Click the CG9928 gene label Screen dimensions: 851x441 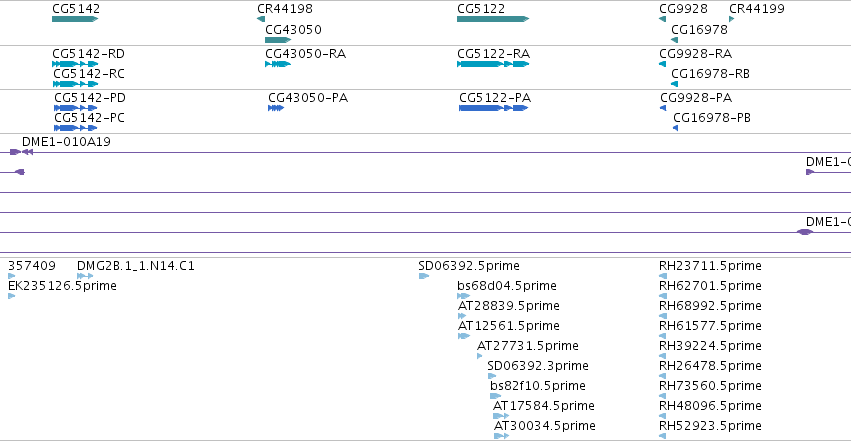(683, 9)
